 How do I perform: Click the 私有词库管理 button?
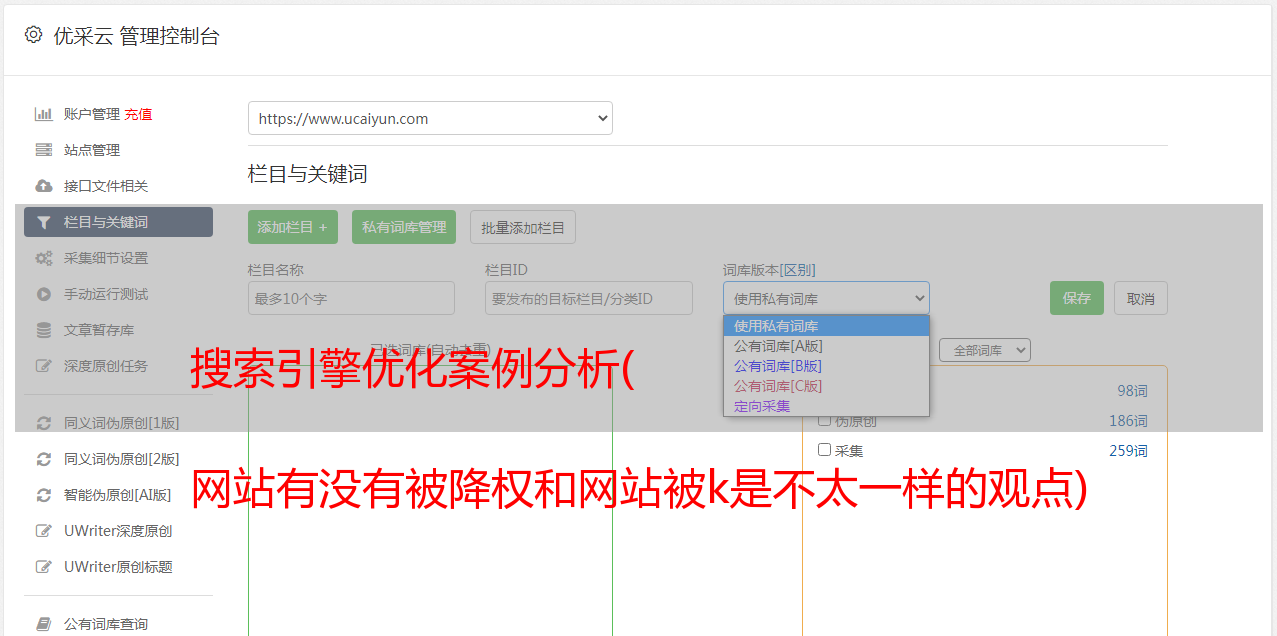click(x=404, y=227)
